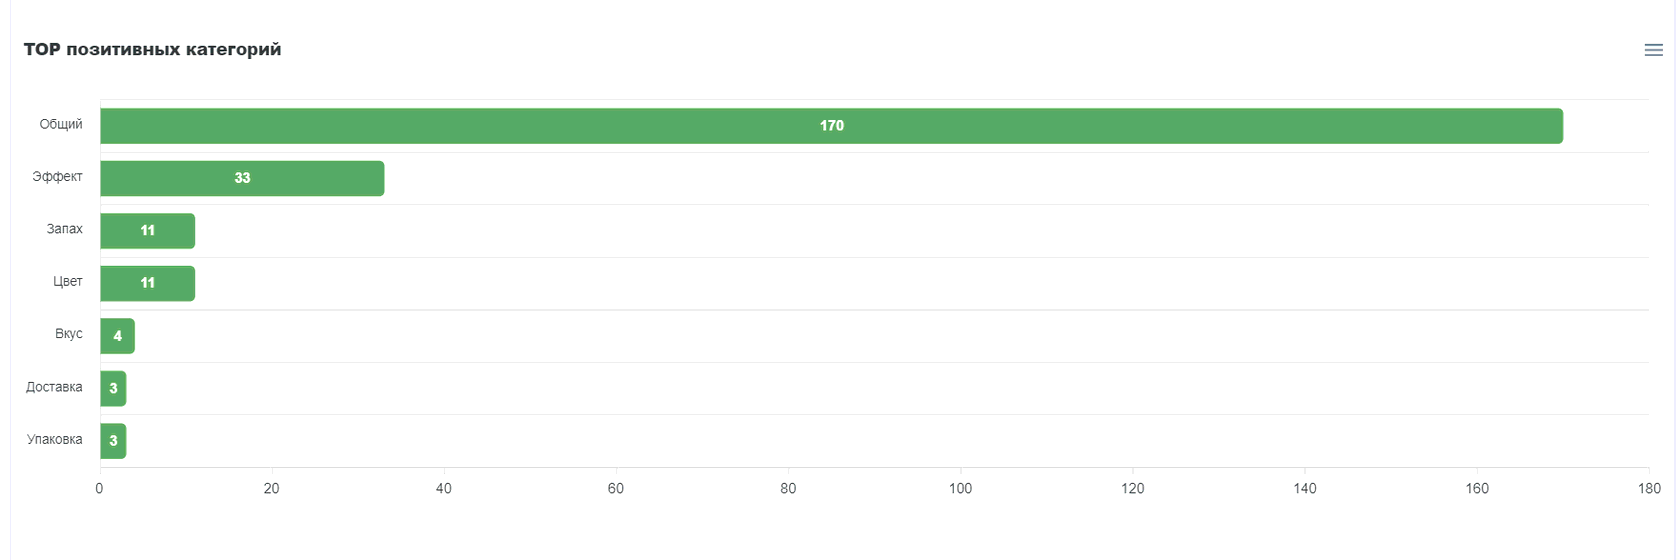Click the Запах bar in the chart

click(x=147, y=231)
